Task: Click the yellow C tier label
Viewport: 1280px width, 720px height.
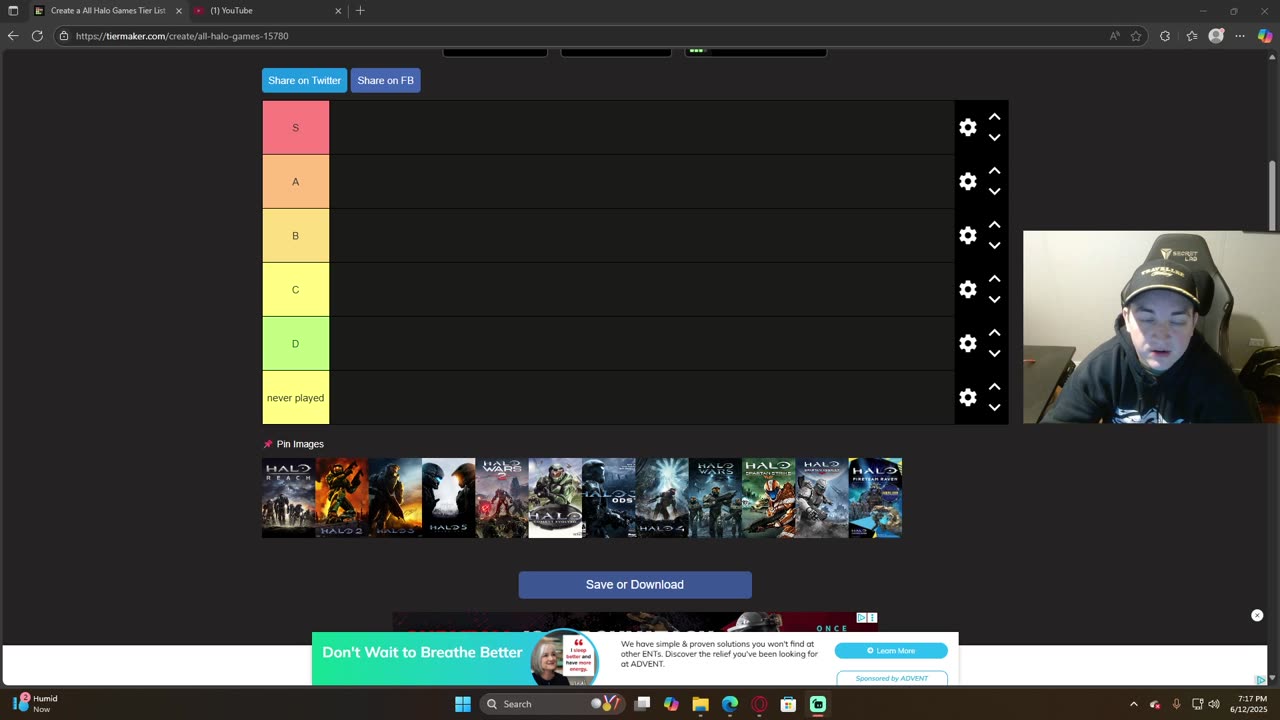Action: tap(295, 290)
